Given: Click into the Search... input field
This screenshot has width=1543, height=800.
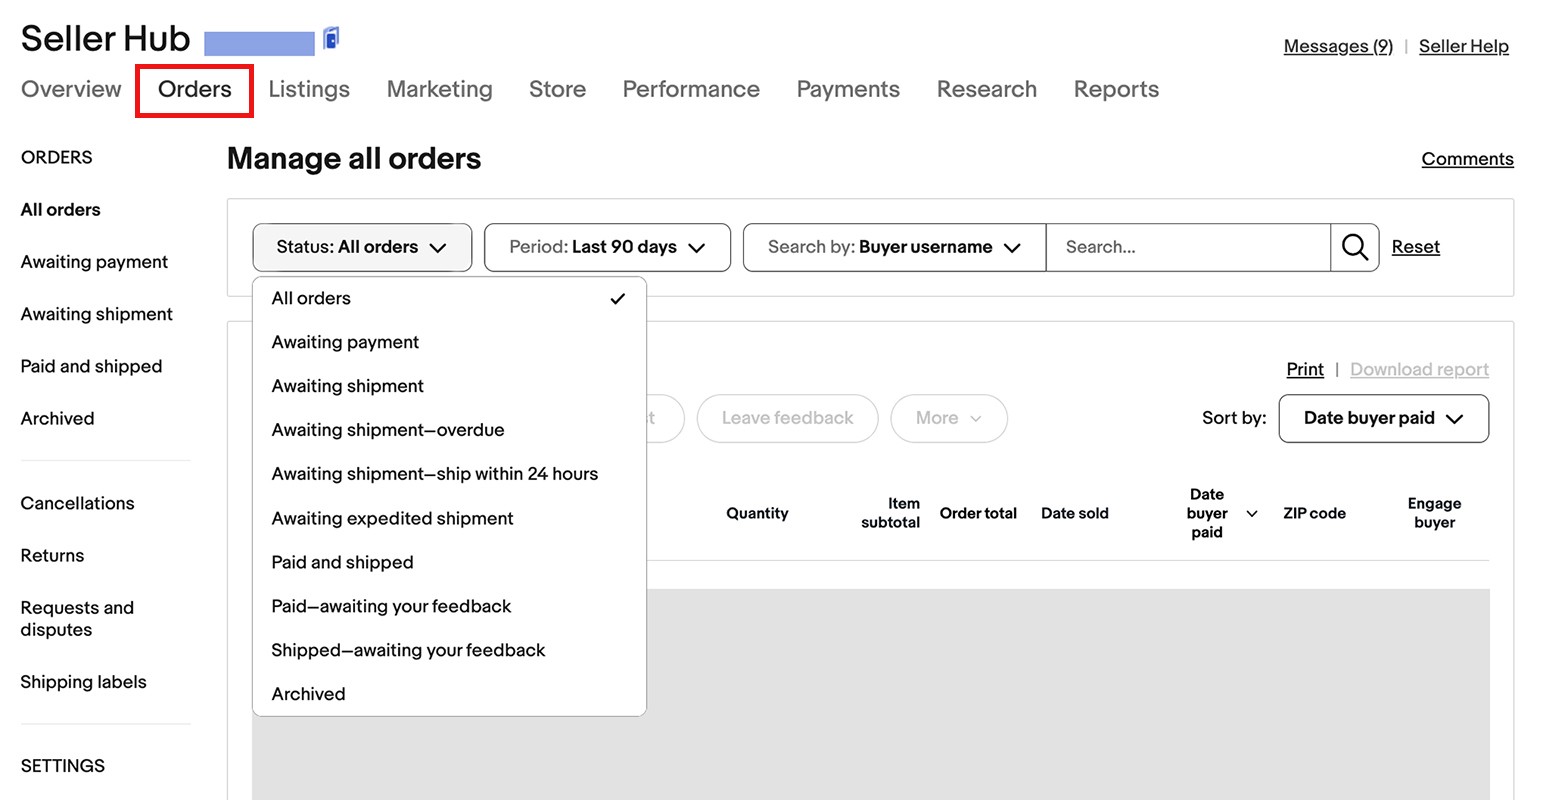Looking at the screenshot, I should 1188,247.
